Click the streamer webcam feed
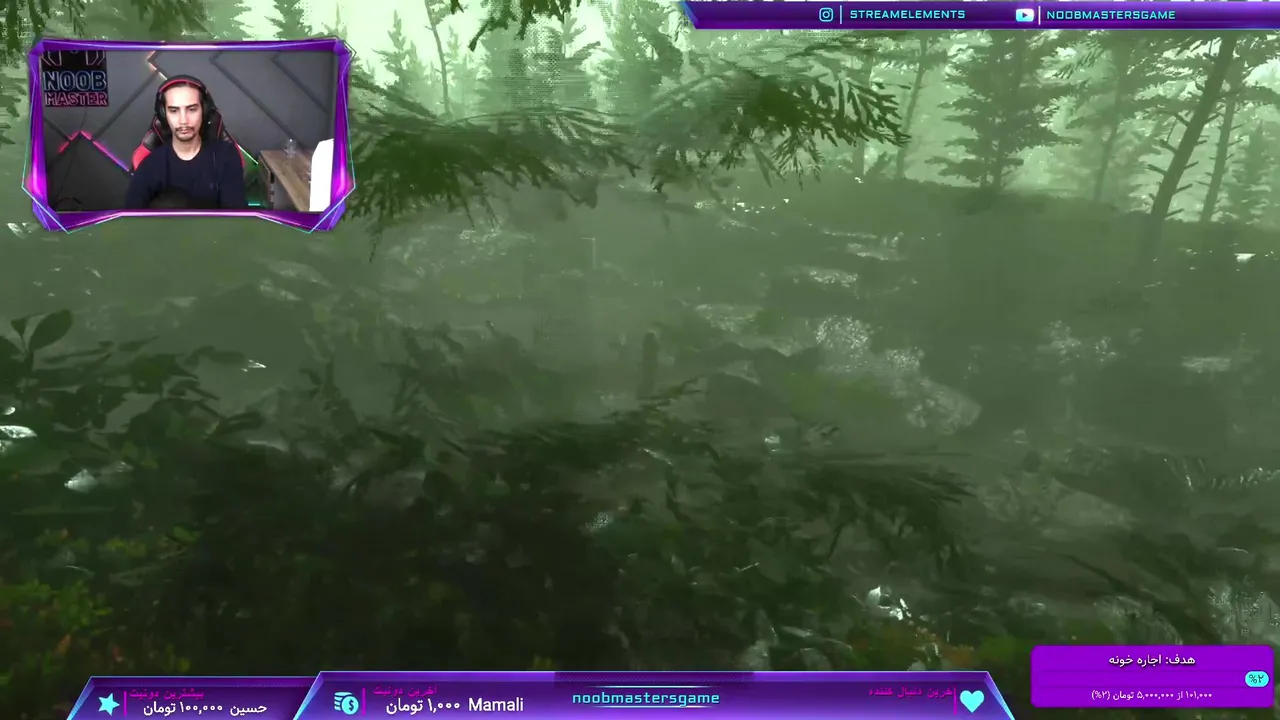This screenshot has height=720, width=1280. pos(188,130)
